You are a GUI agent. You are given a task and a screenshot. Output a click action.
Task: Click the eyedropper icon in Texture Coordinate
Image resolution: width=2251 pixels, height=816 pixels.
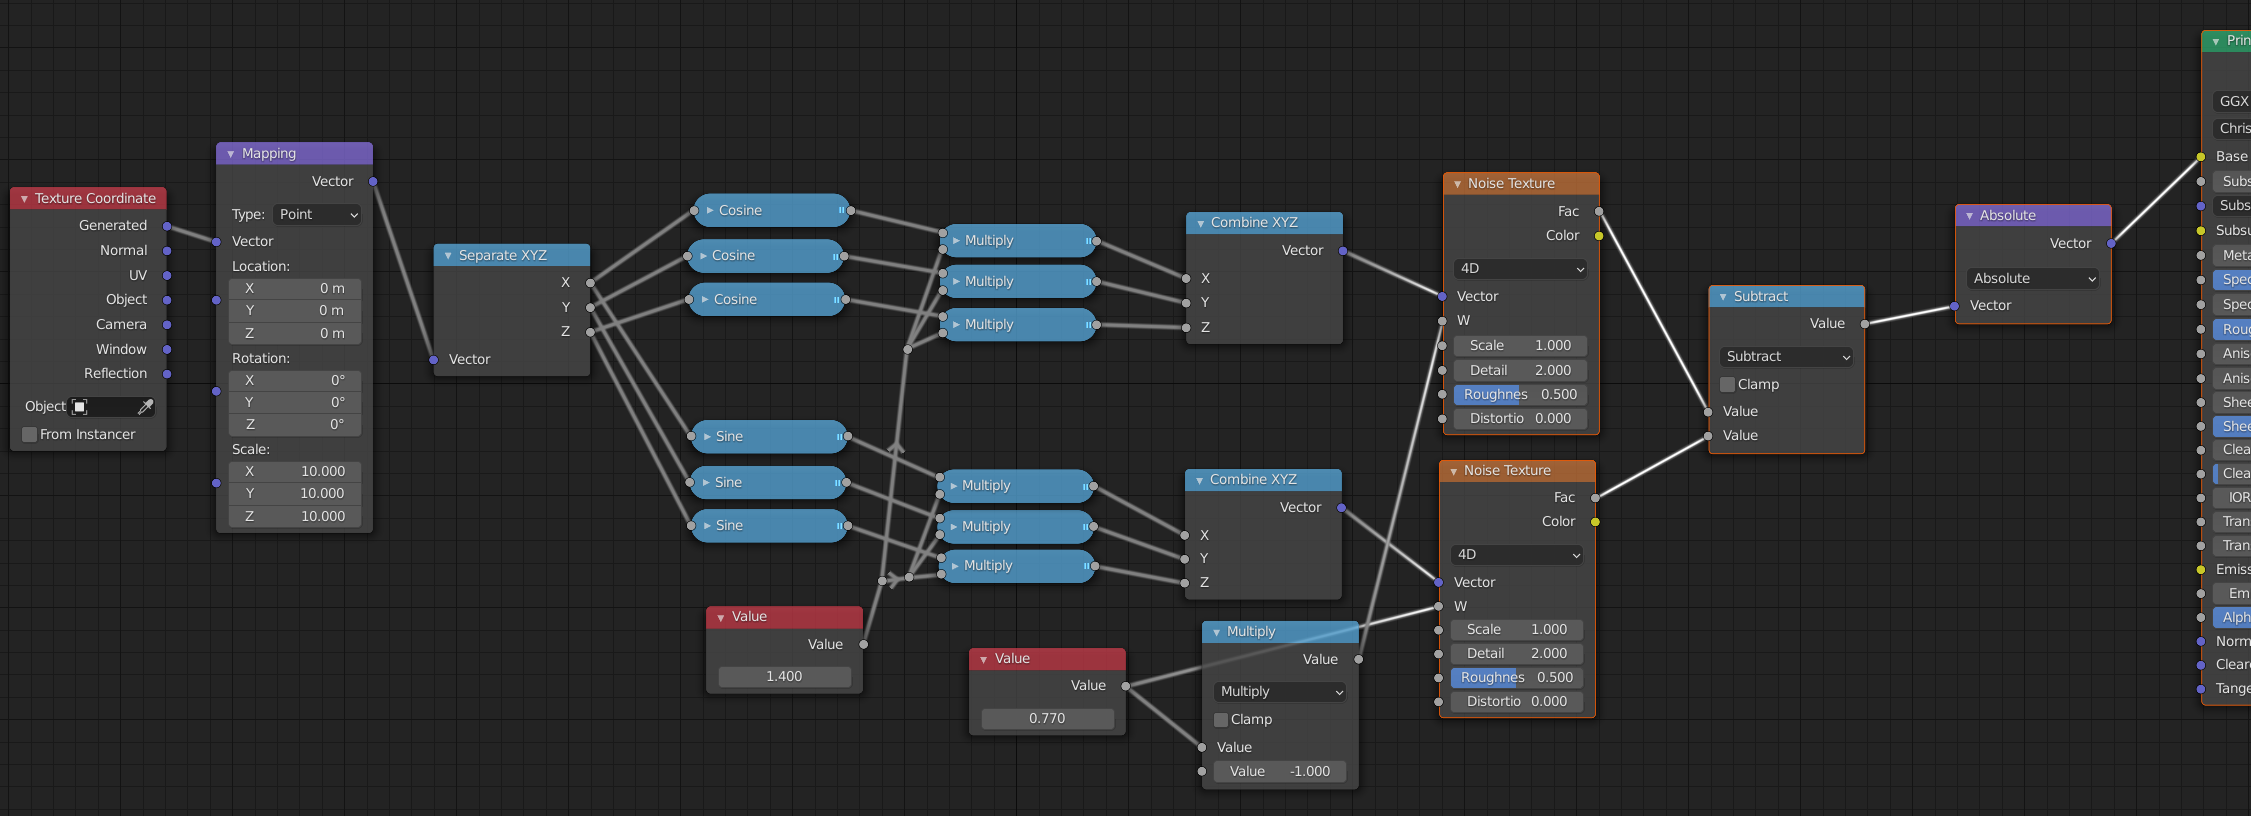click(x=146, y=406)
